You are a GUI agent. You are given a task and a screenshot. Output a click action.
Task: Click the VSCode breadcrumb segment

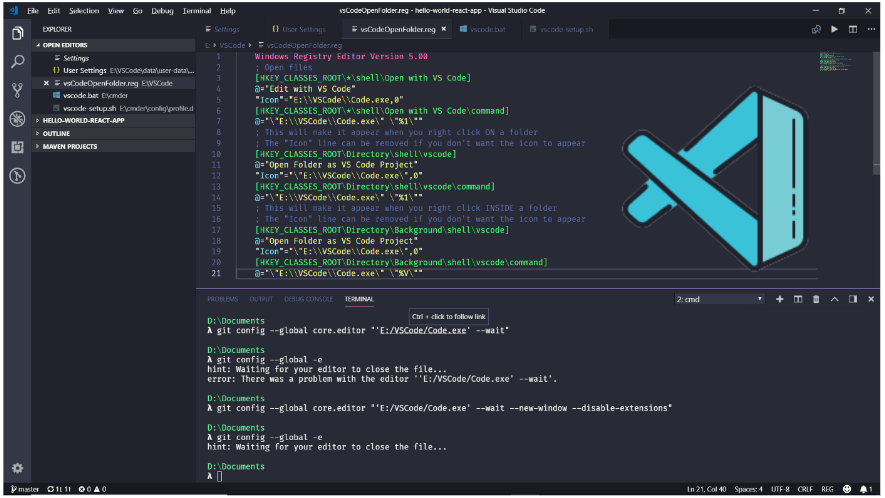[232, 45]
